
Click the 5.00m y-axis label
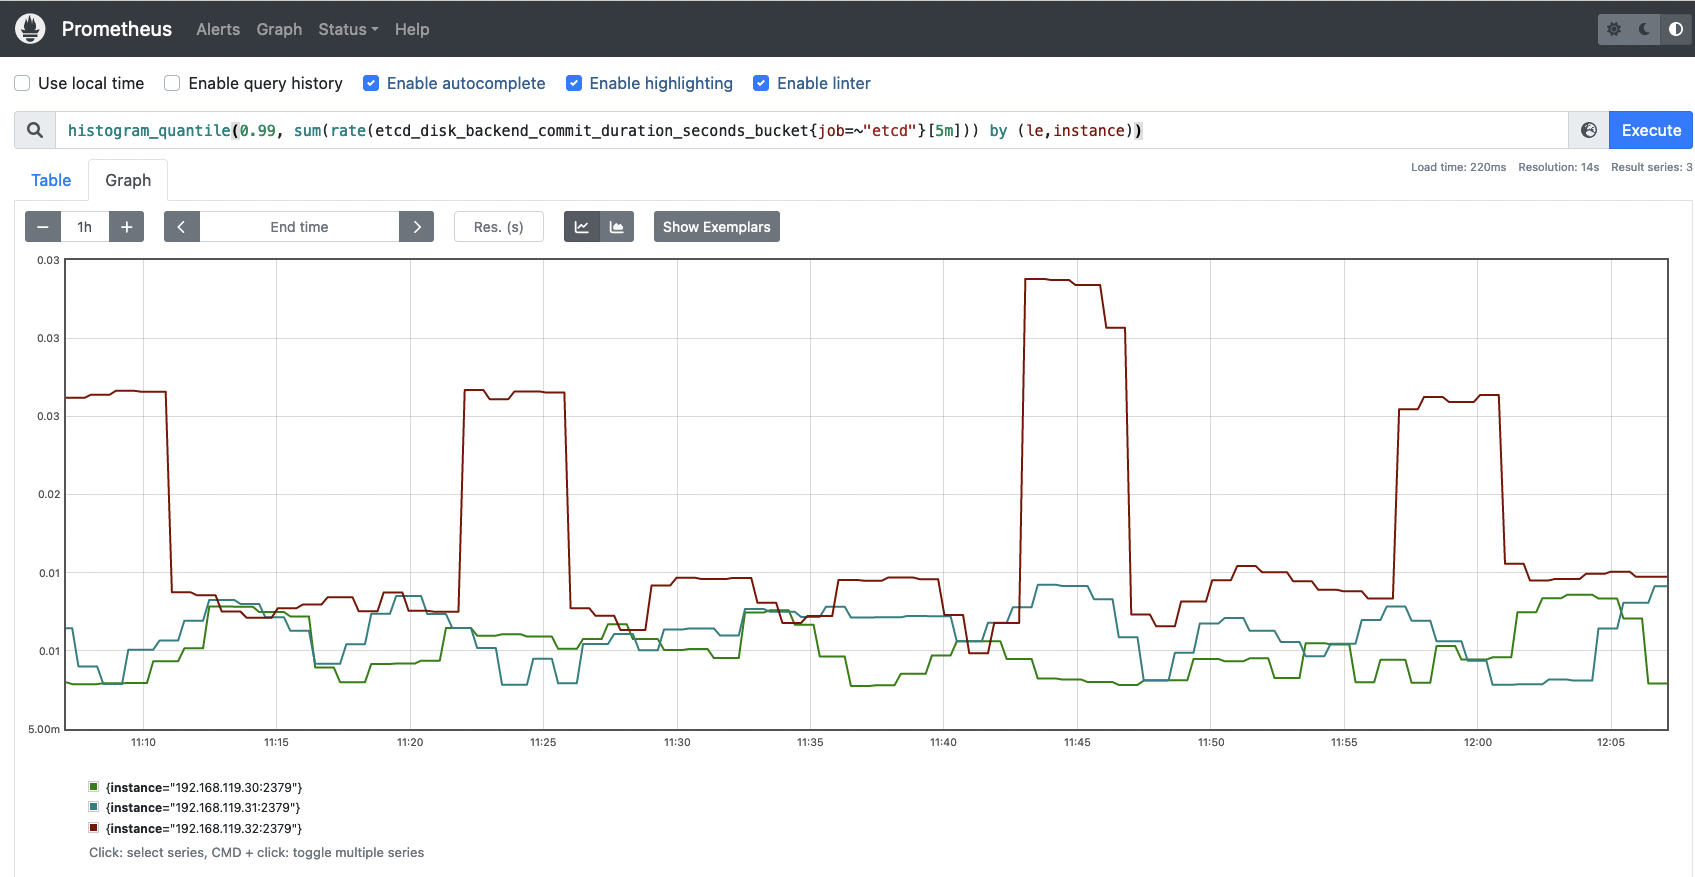(x=44, y=729)
